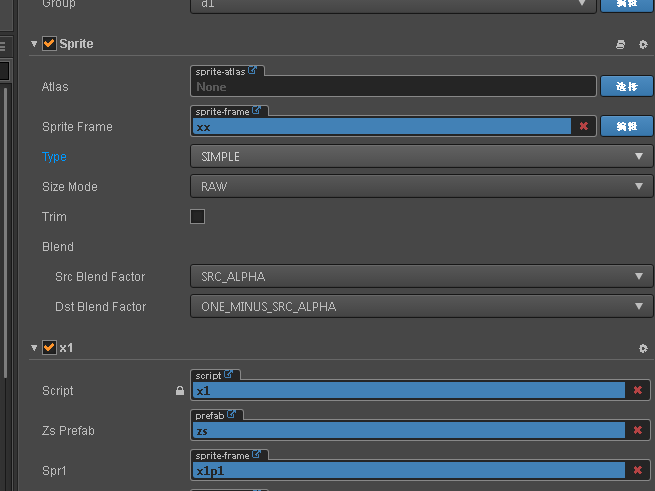Click the Zs Prefab jump link icon
Image resolution: width=655 pixels, height=491 pixels.
[232, 415]
